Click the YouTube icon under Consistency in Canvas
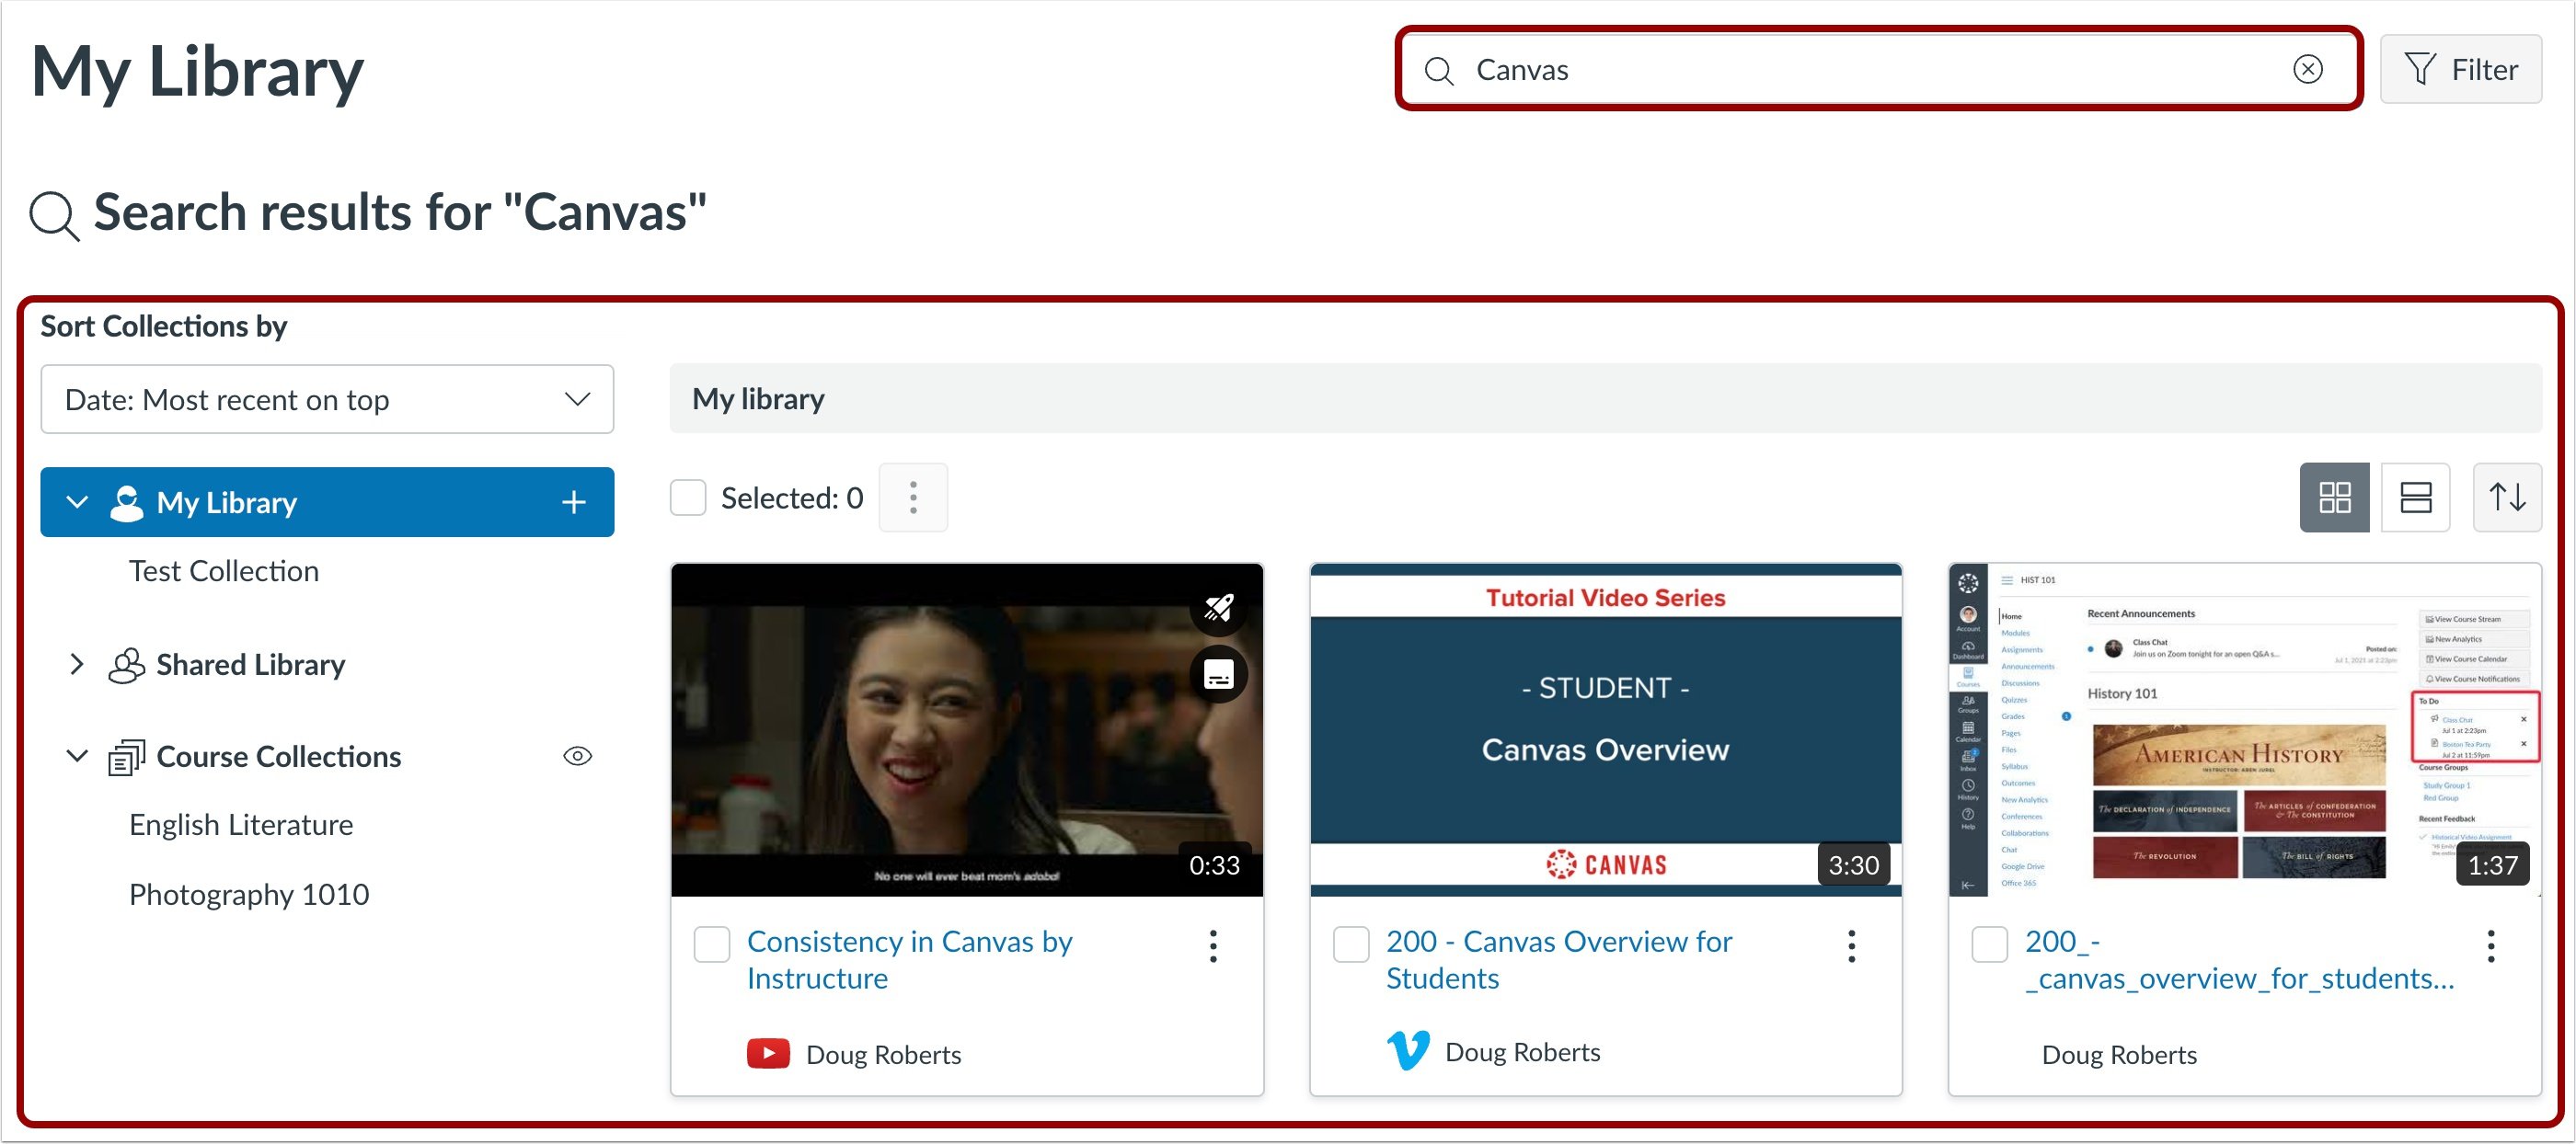This screenshot has width=2576, height=1144. 769,1053
